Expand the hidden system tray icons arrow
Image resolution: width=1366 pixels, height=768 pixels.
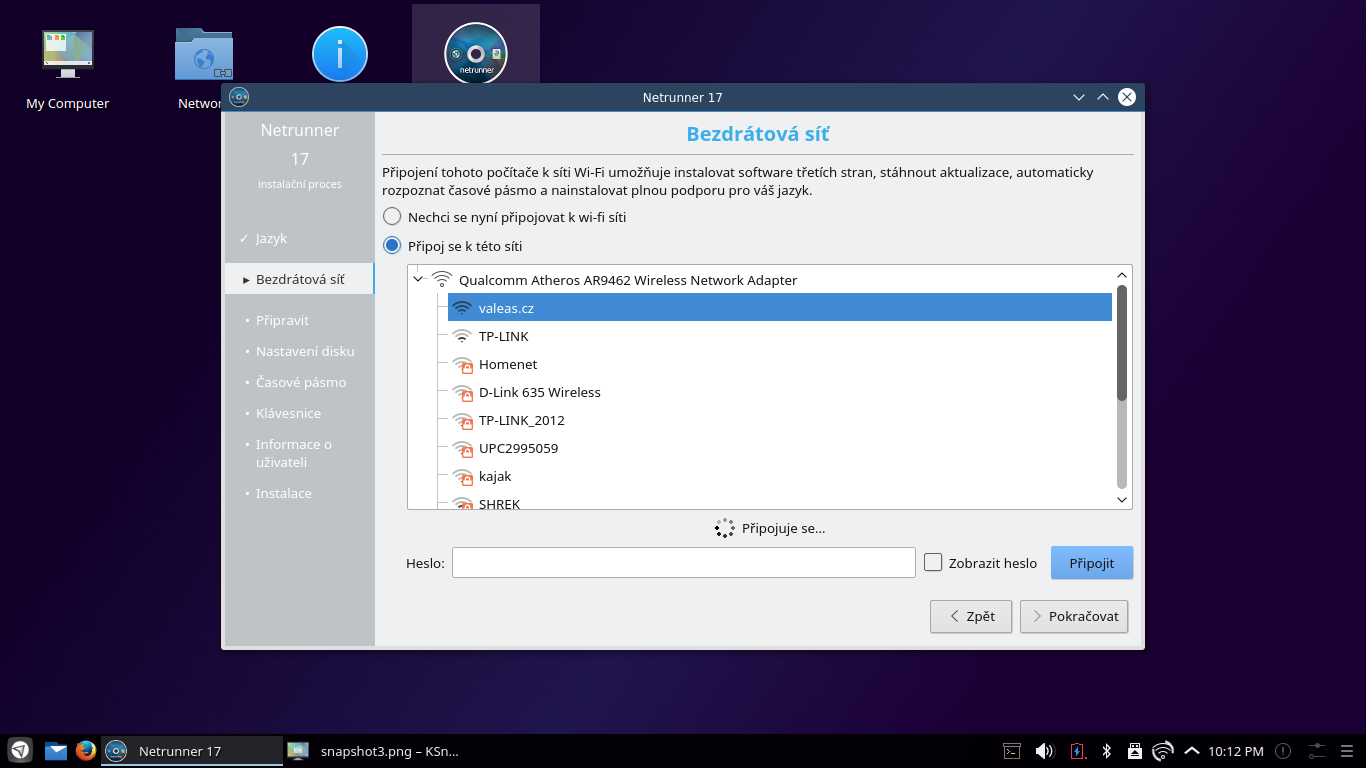click(x=1192, y=751)
